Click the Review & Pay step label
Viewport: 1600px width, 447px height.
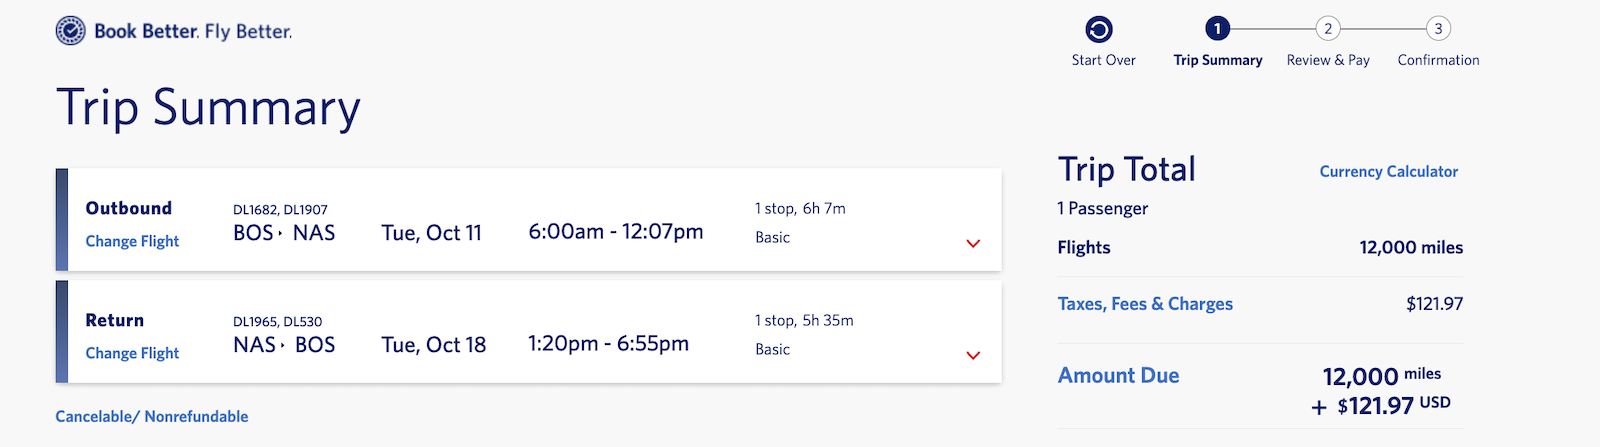(1328, 60)
